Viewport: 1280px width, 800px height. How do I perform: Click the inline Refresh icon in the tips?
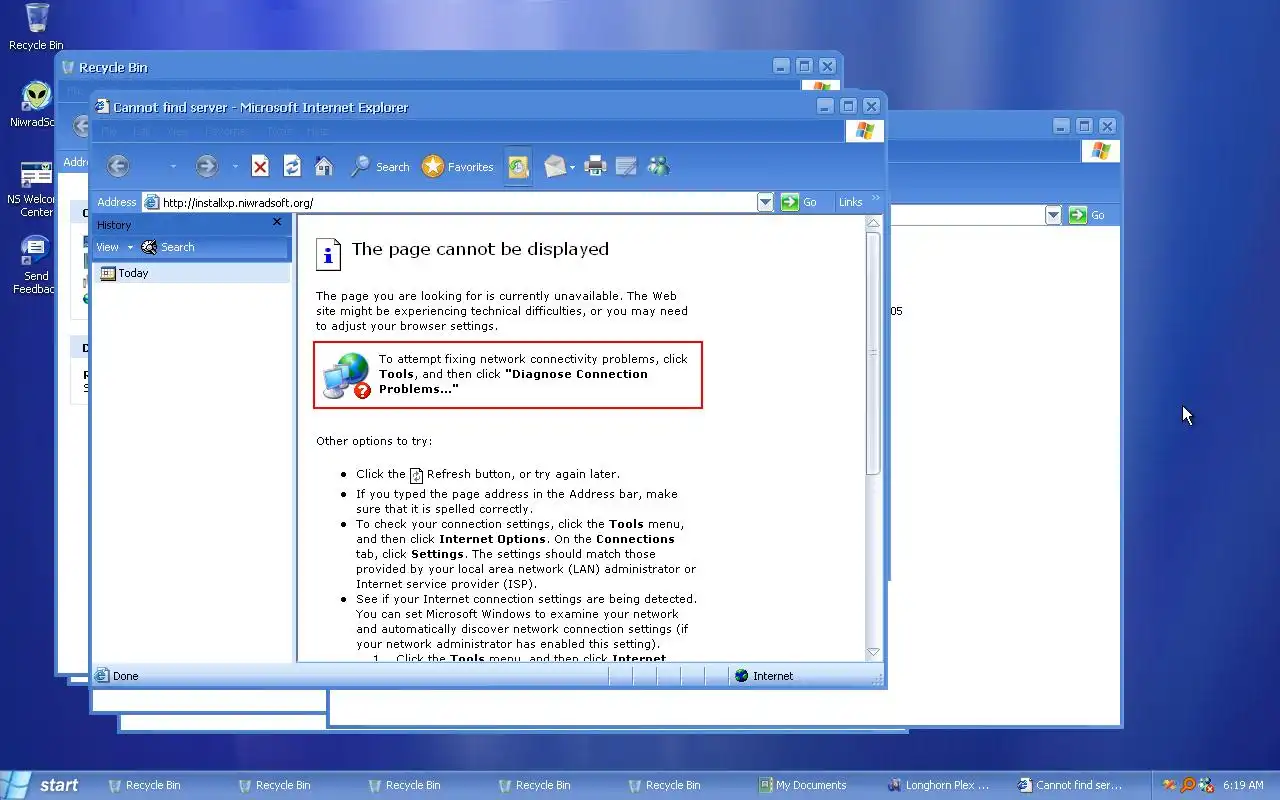417,475
